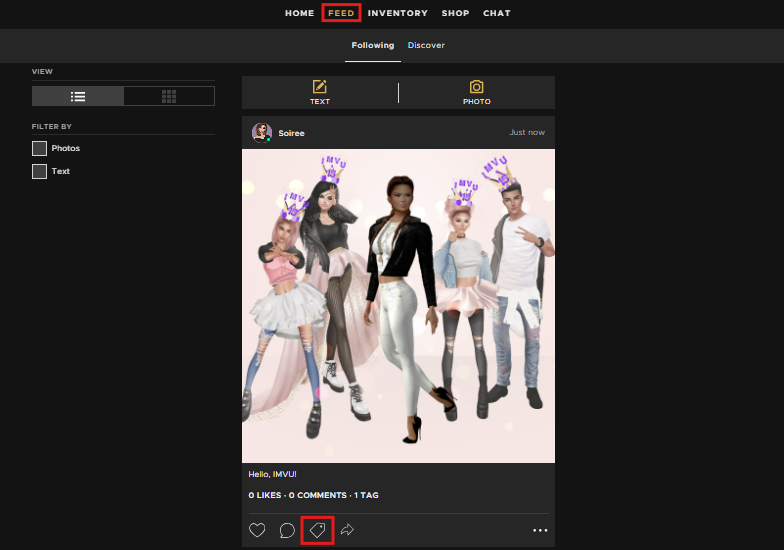Open Soiree's profile avatar
This screenshot has width=784, height=550.
[262, 132]
